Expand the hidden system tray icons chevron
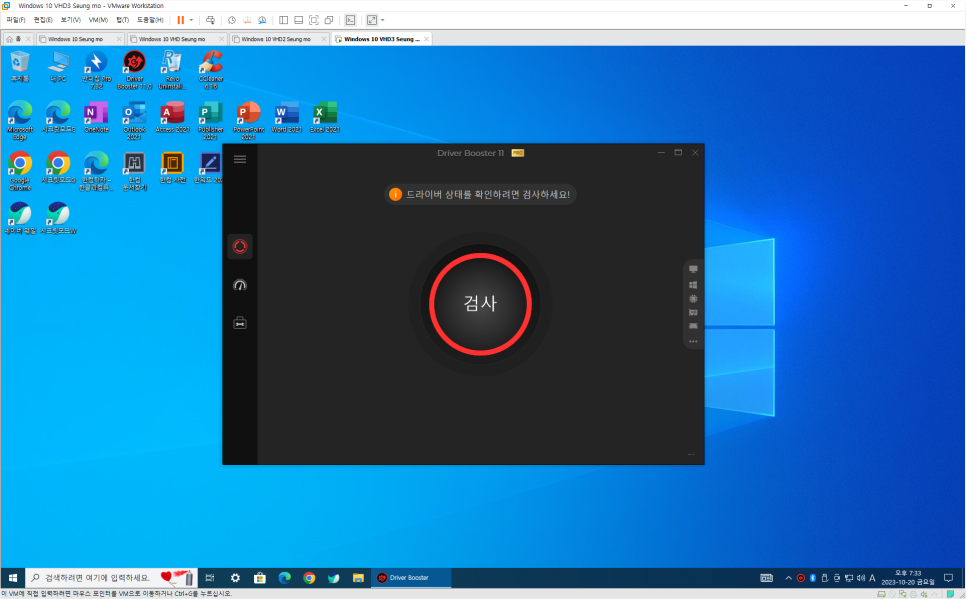 [x=788, y=578]
